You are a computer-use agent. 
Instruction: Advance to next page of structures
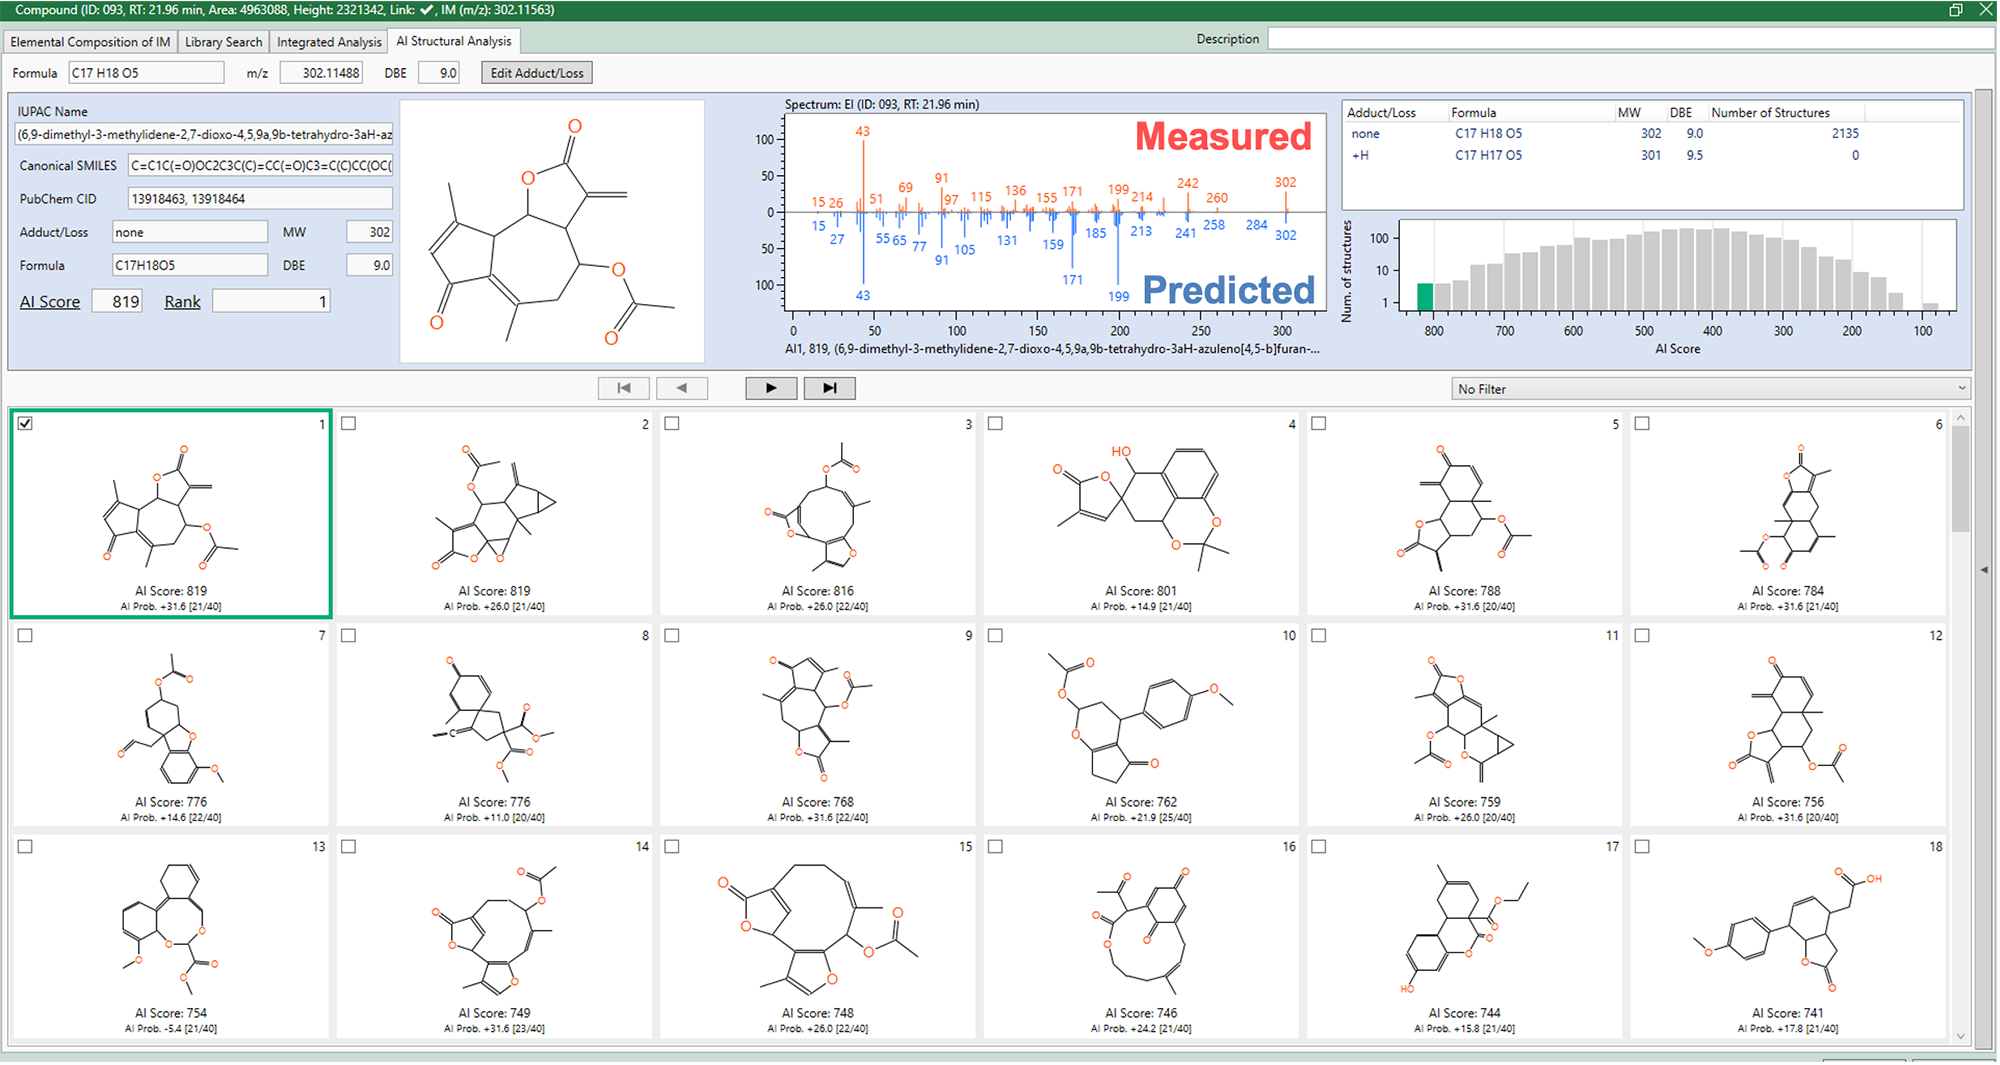click(770, 388)
